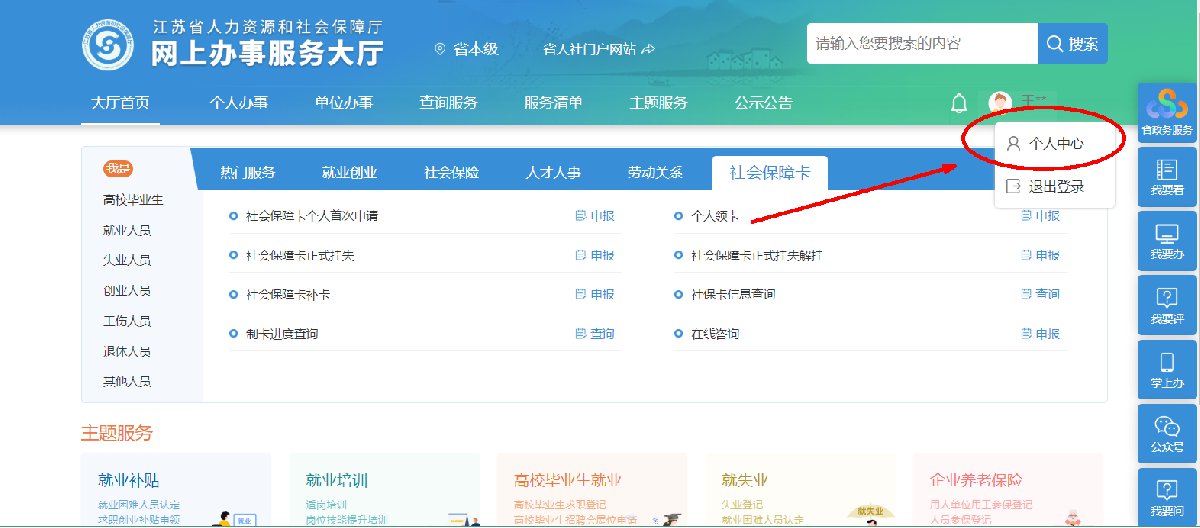Open 社保卡信息查询 service
This screenshot has height=528, width=1200.
(x=733, y=294)
